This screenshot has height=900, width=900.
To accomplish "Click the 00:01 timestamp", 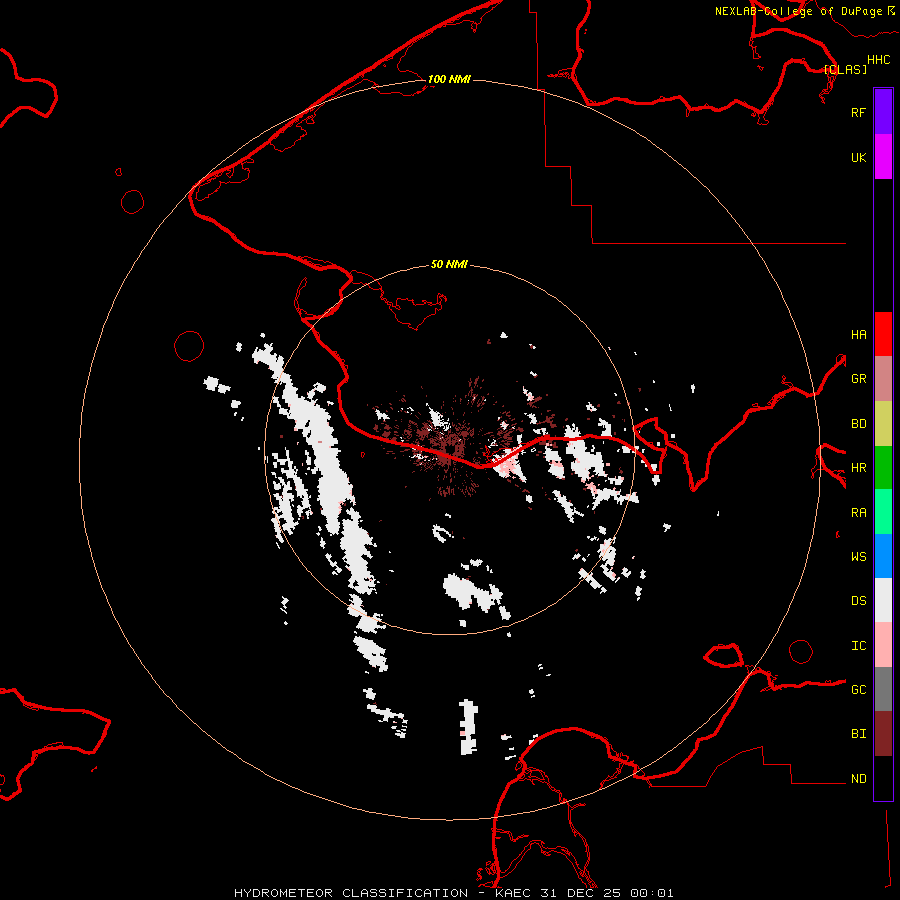I will click(x=651, y=893).
